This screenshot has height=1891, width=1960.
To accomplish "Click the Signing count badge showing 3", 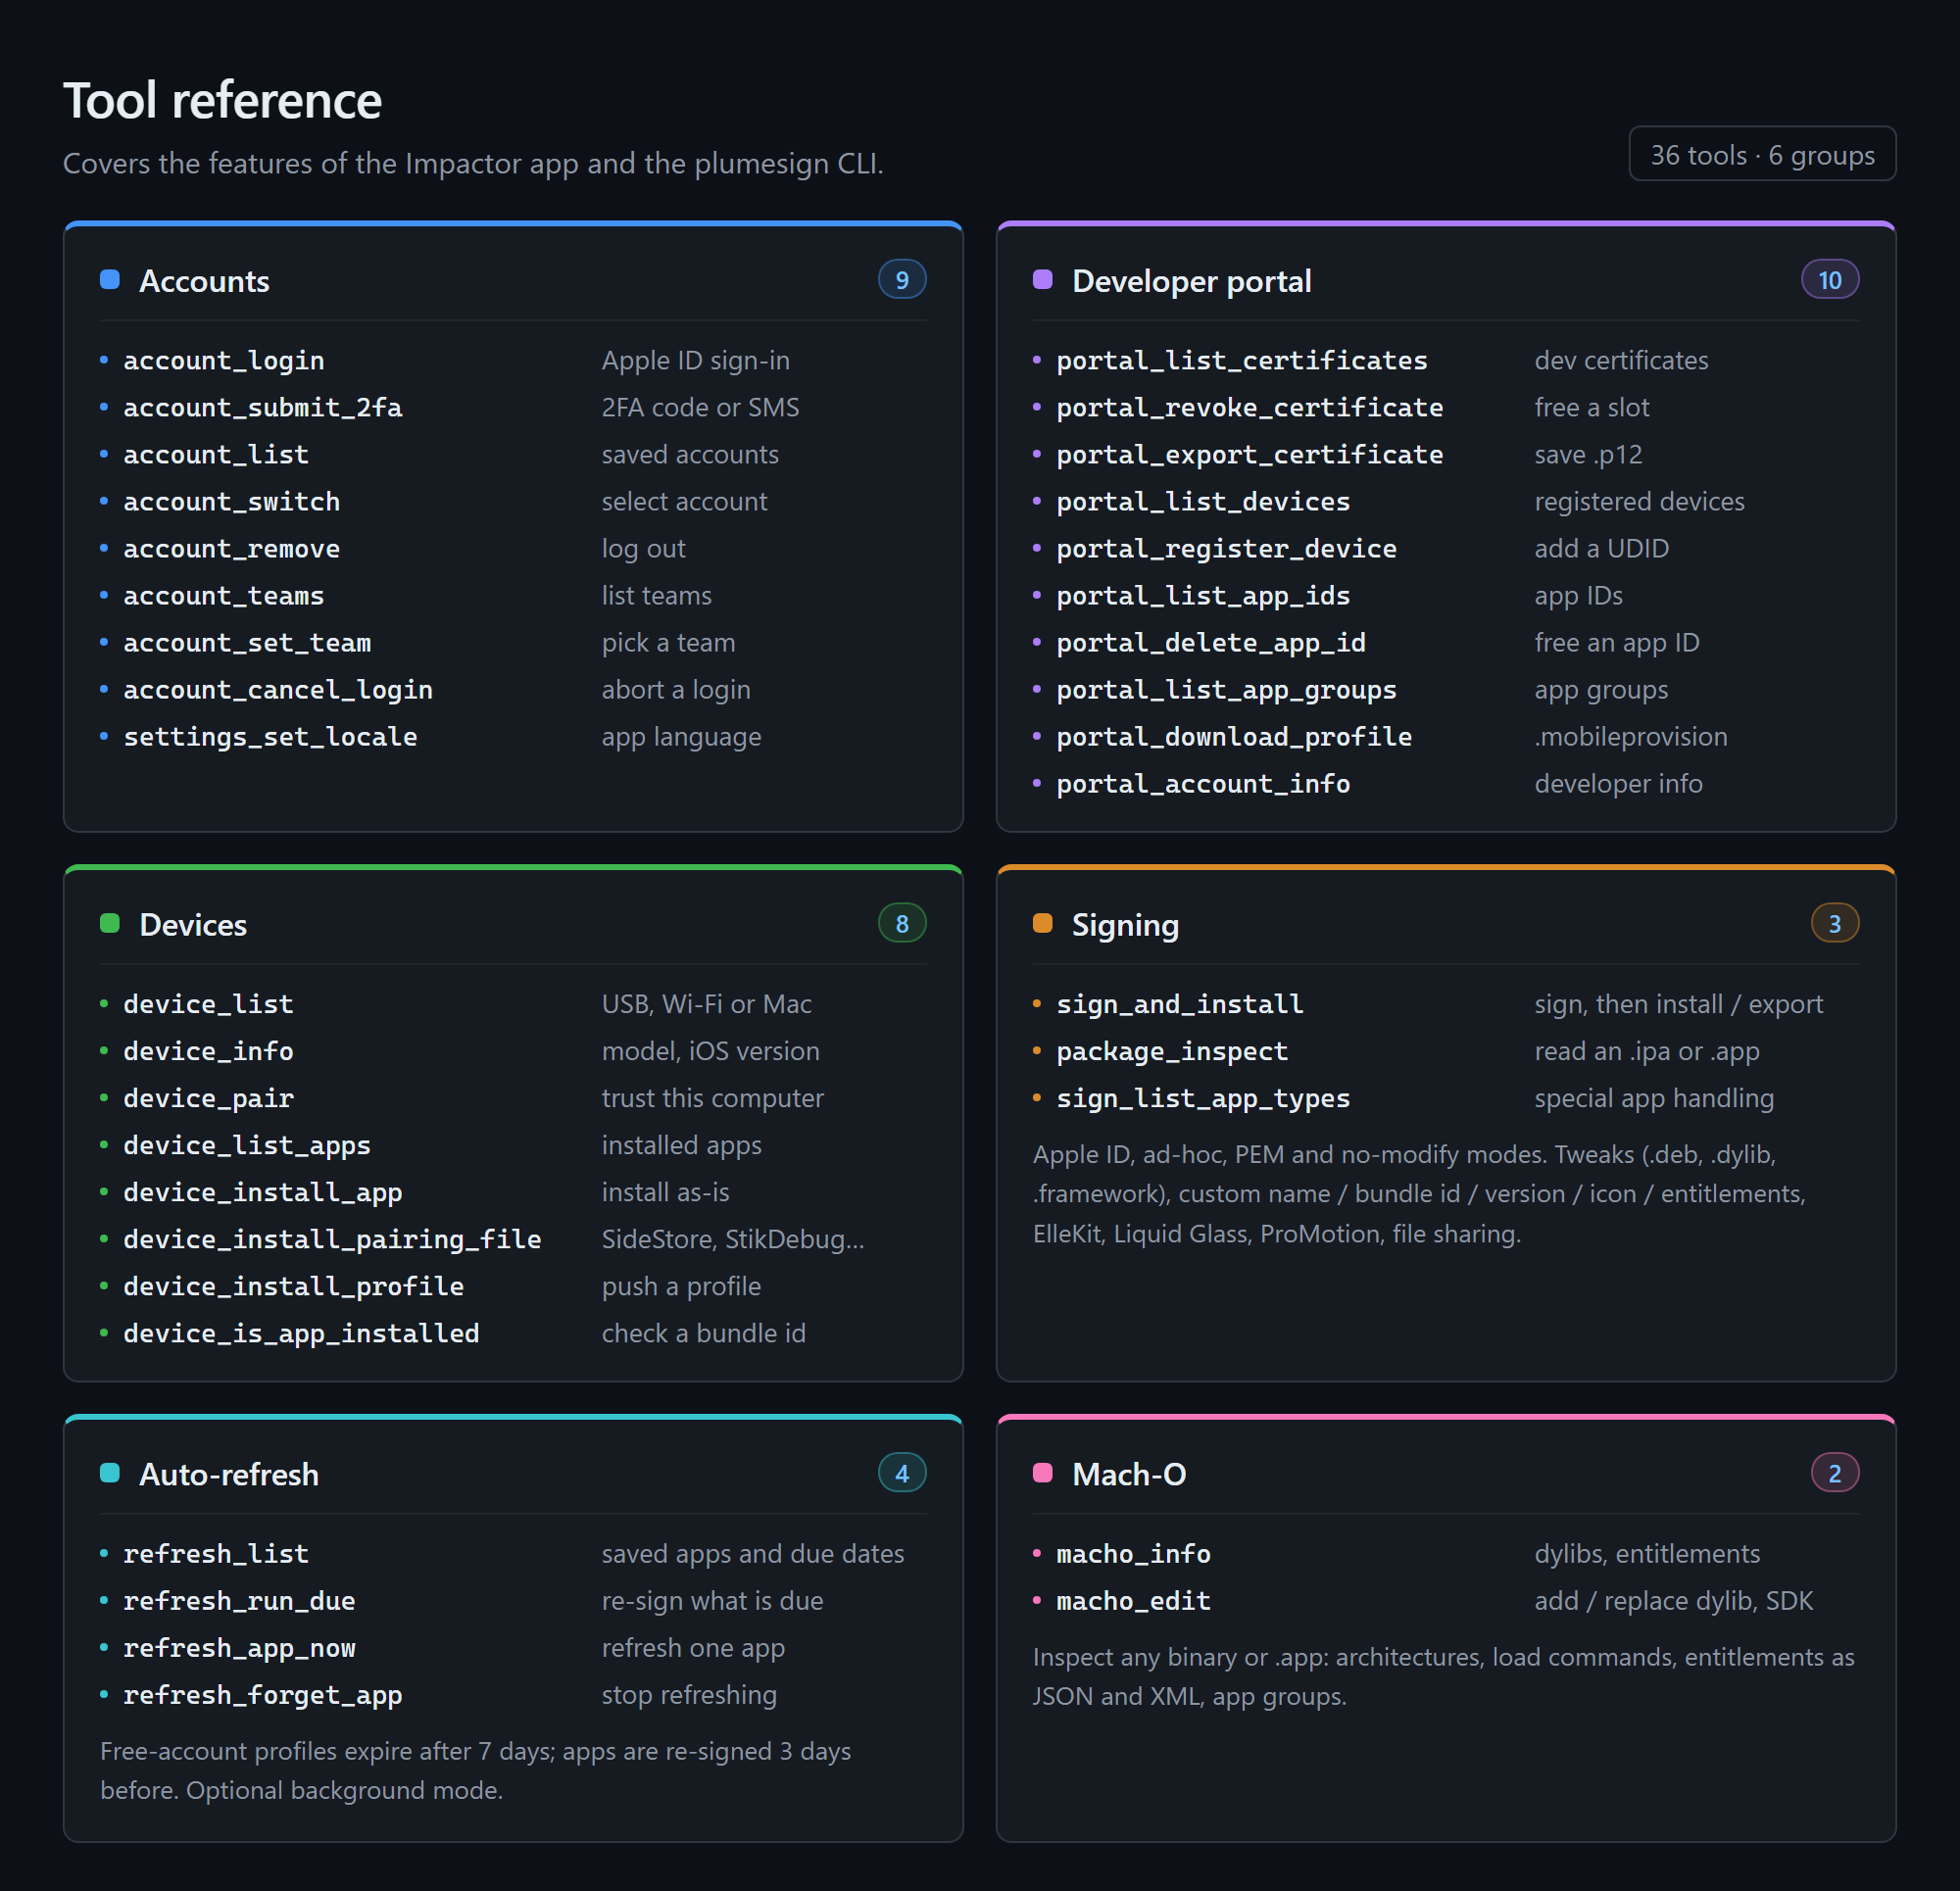I will [1835, 924].
